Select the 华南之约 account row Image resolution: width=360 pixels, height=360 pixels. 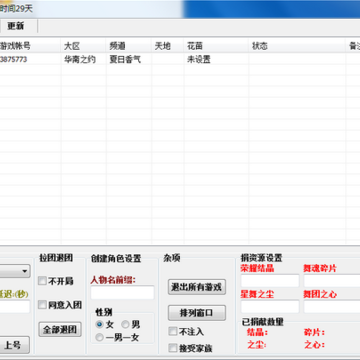click(x=180, y=60)
